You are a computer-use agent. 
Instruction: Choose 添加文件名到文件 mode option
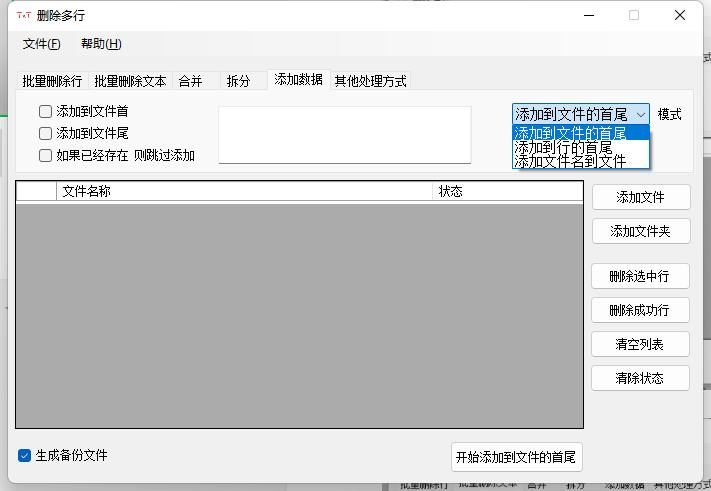pos(580,161)
